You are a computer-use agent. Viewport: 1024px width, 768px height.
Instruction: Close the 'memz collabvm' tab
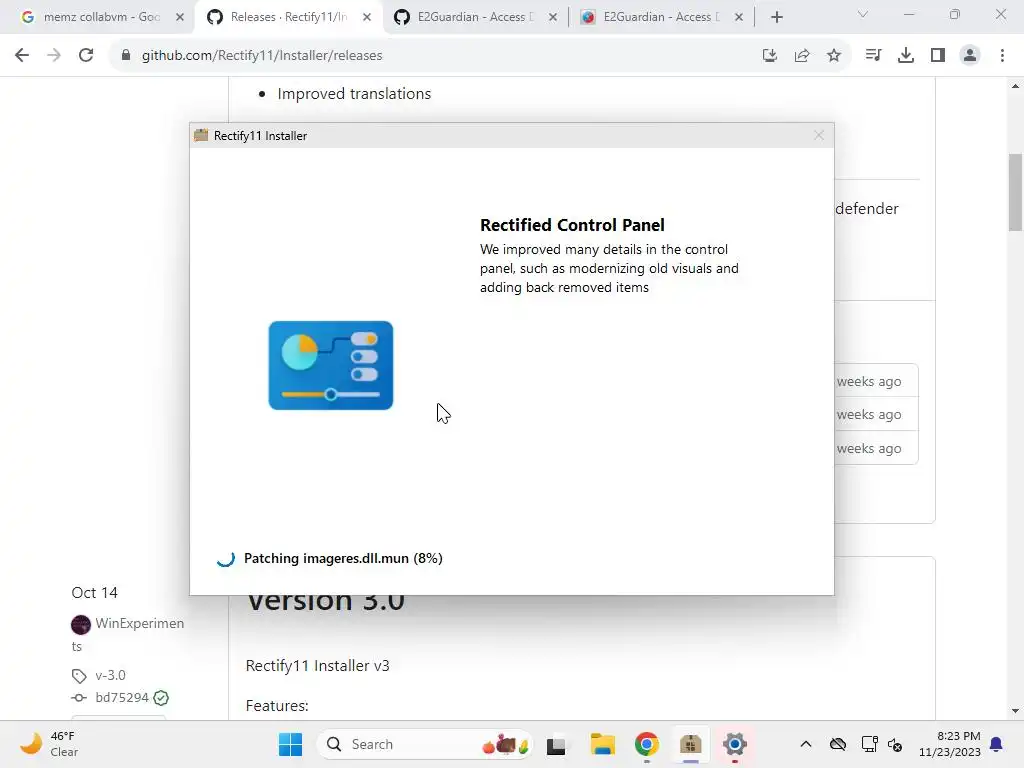[180, 18]
